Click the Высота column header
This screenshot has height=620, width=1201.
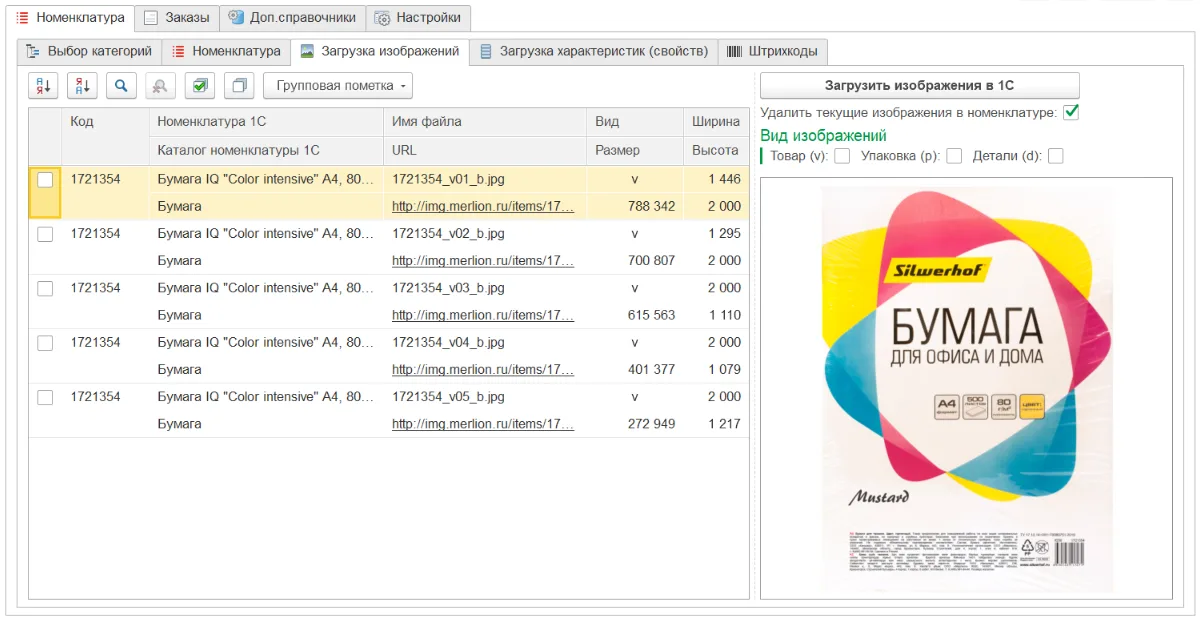click(x=716, y=150)
